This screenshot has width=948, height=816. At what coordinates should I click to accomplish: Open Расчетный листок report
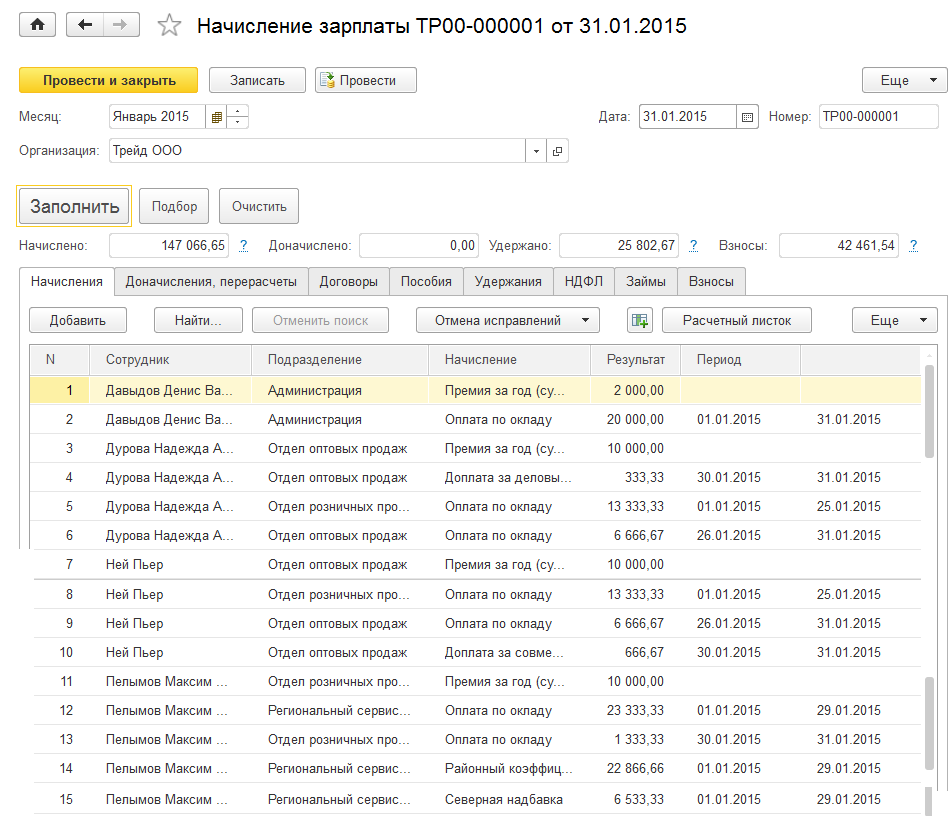click(737, 321)
